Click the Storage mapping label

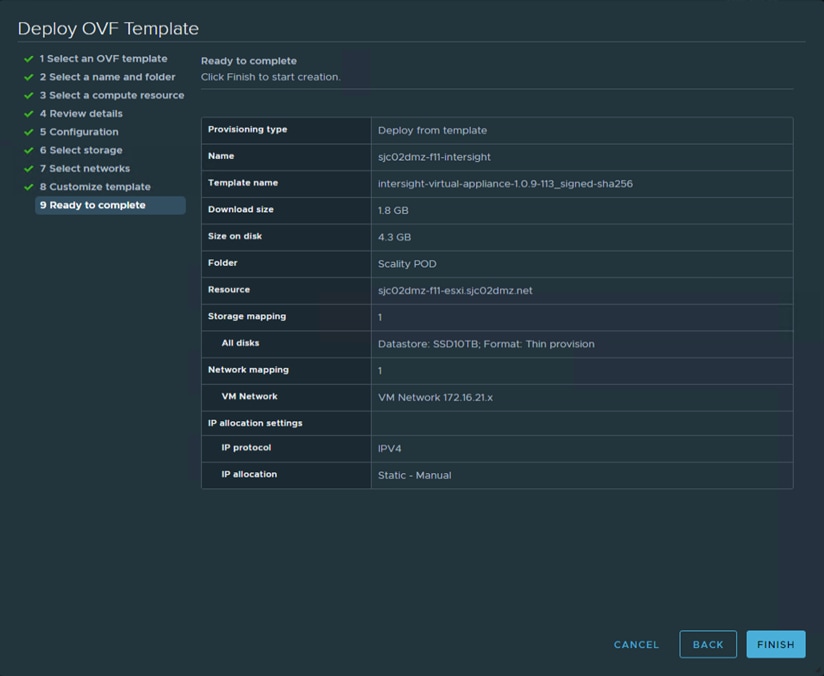(247, 316)
